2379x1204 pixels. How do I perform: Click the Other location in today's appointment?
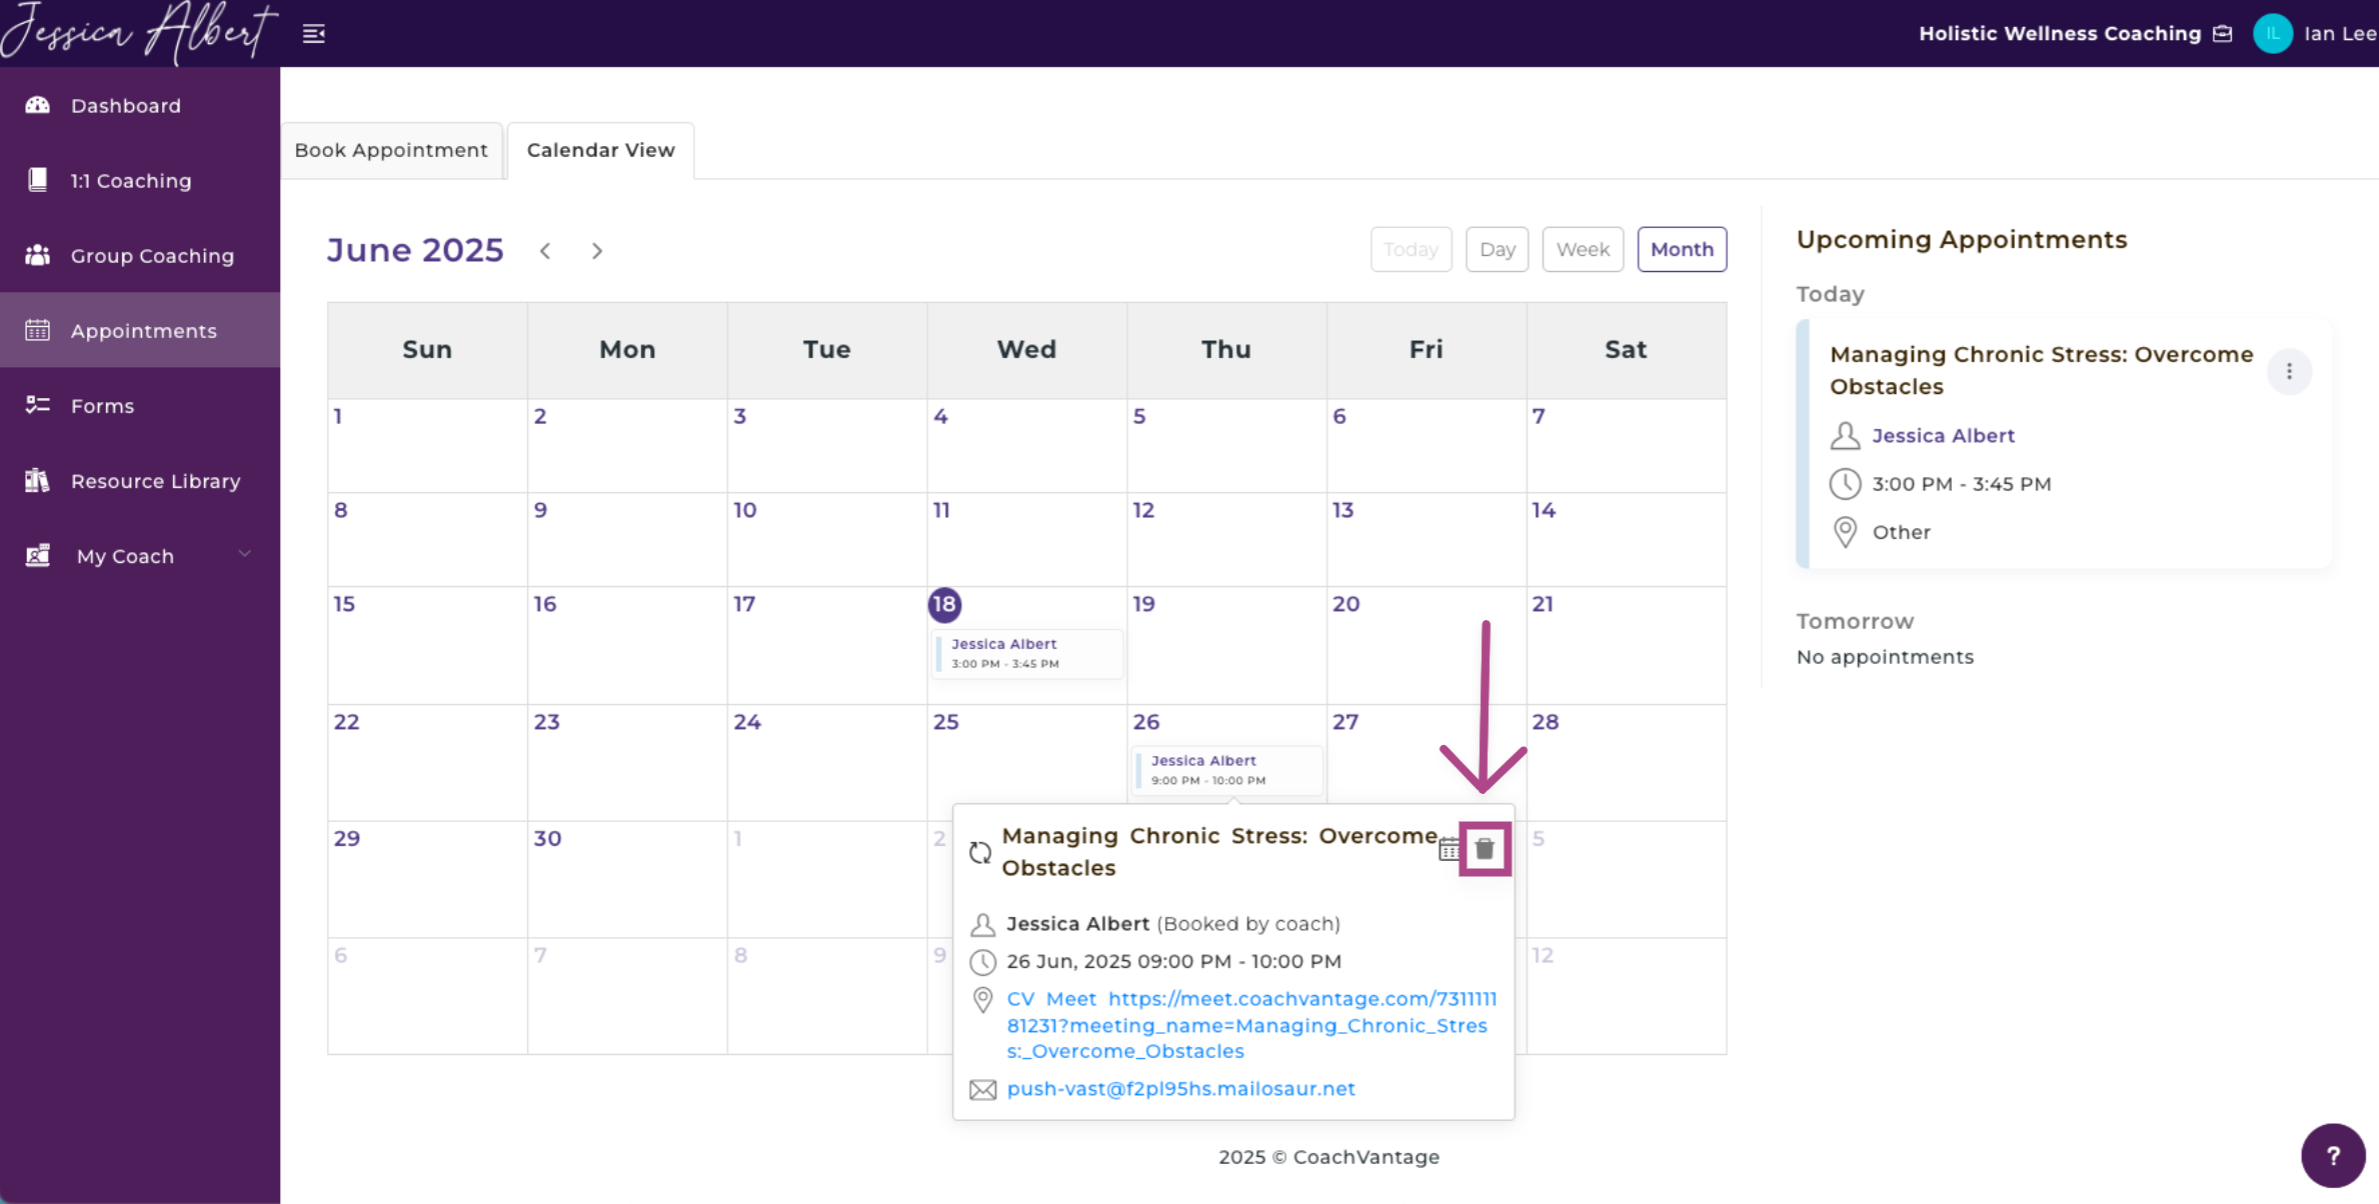pos(1901,532)
